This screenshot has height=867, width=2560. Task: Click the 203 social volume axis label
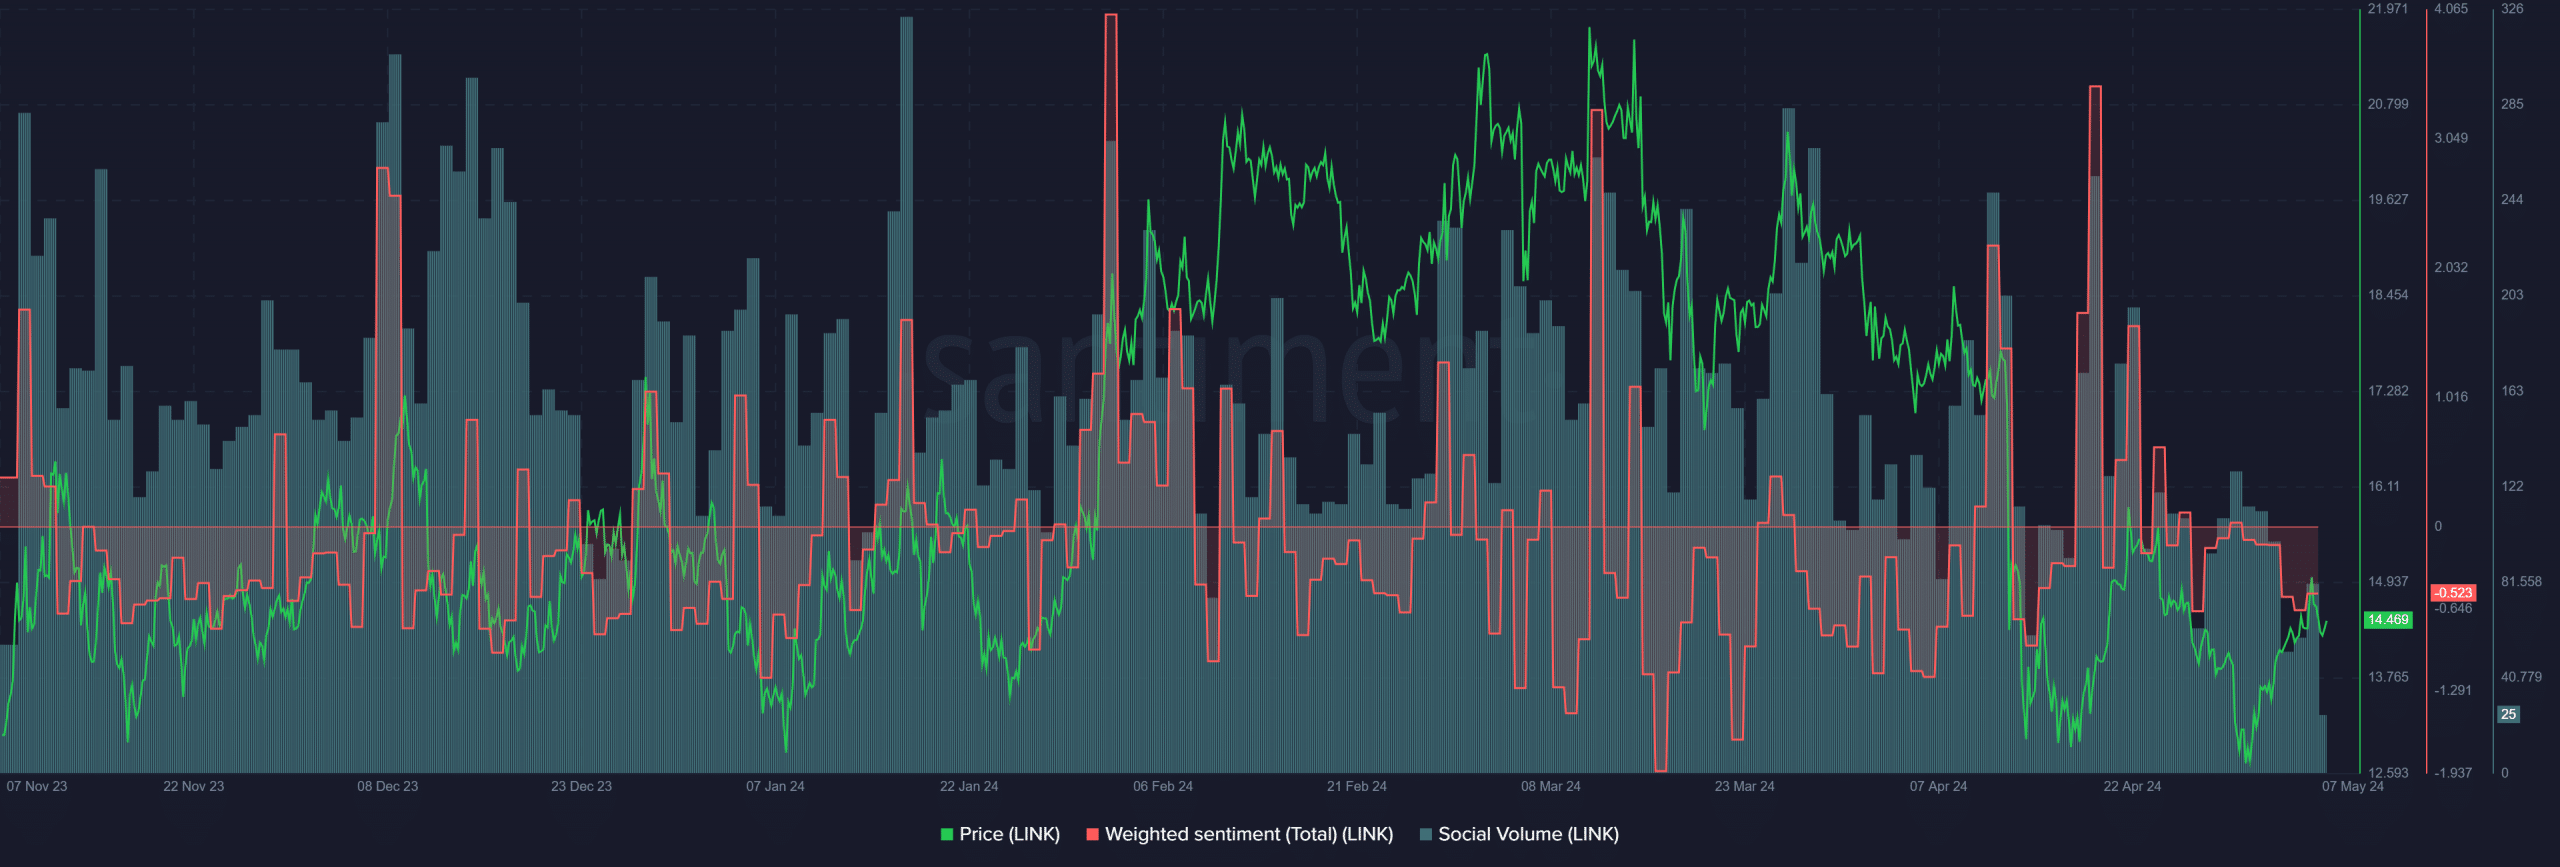2512,295
